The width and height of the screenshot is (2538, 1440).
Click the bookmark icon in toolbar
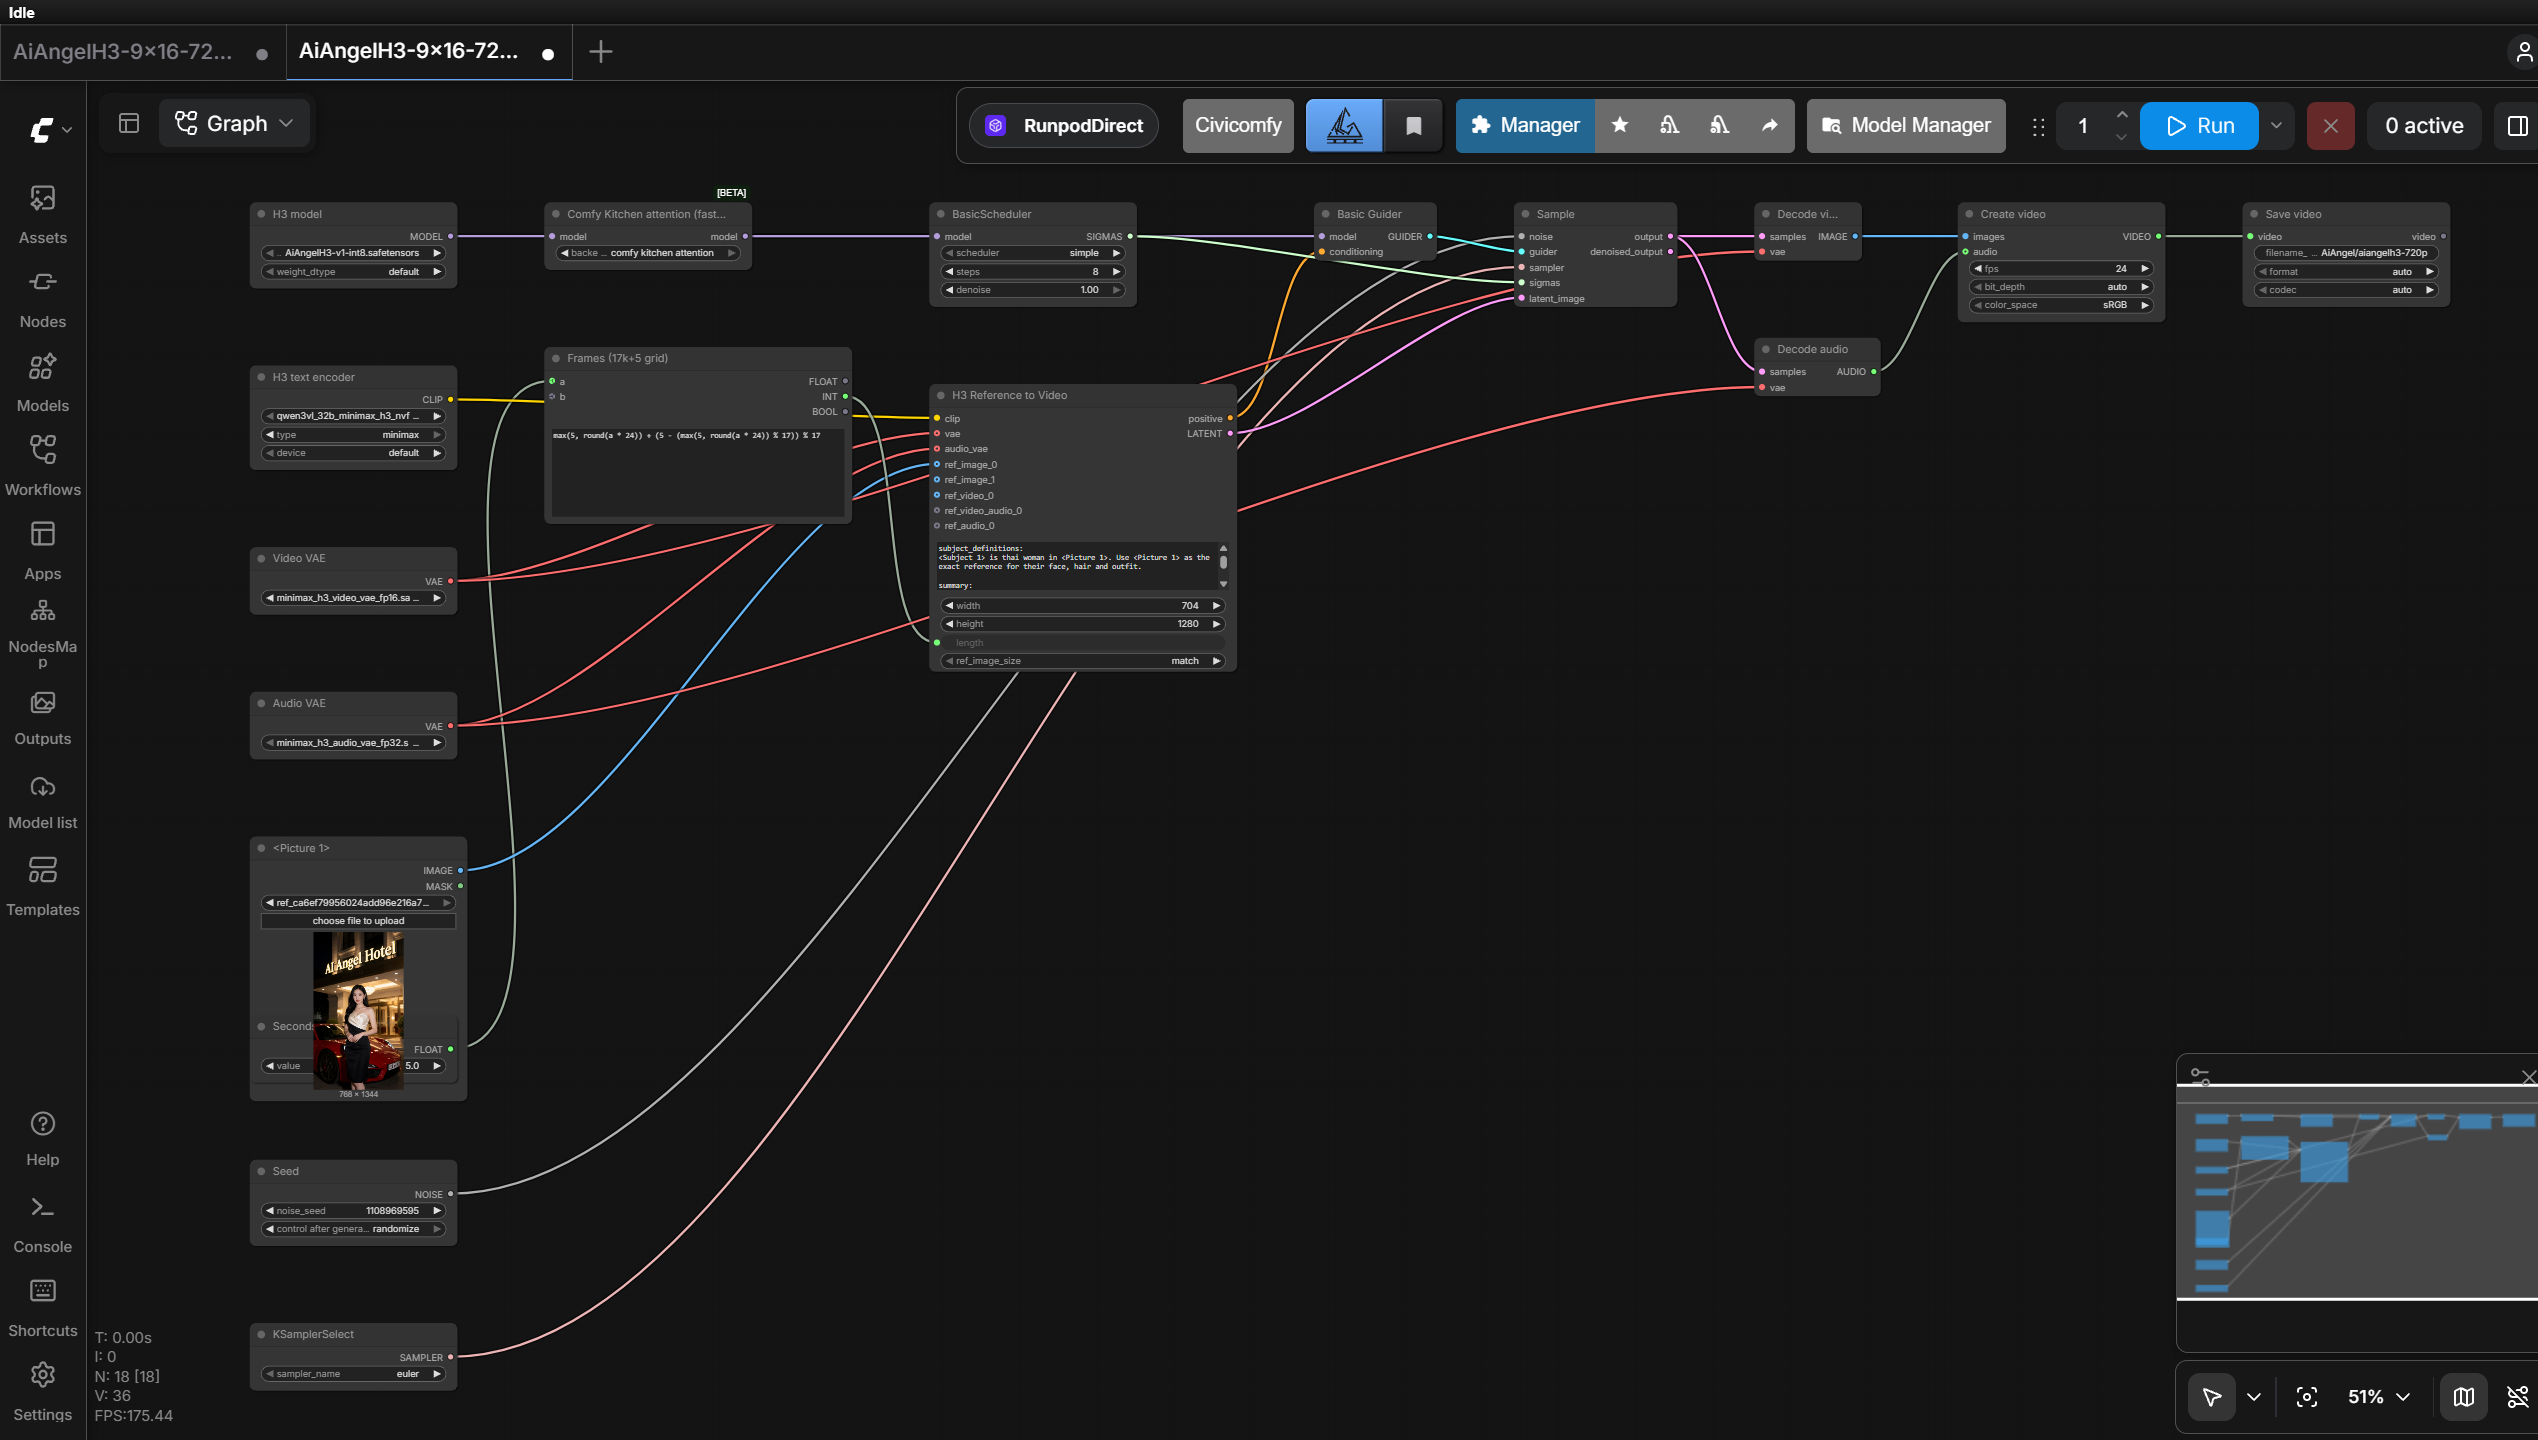point(1413,125)
